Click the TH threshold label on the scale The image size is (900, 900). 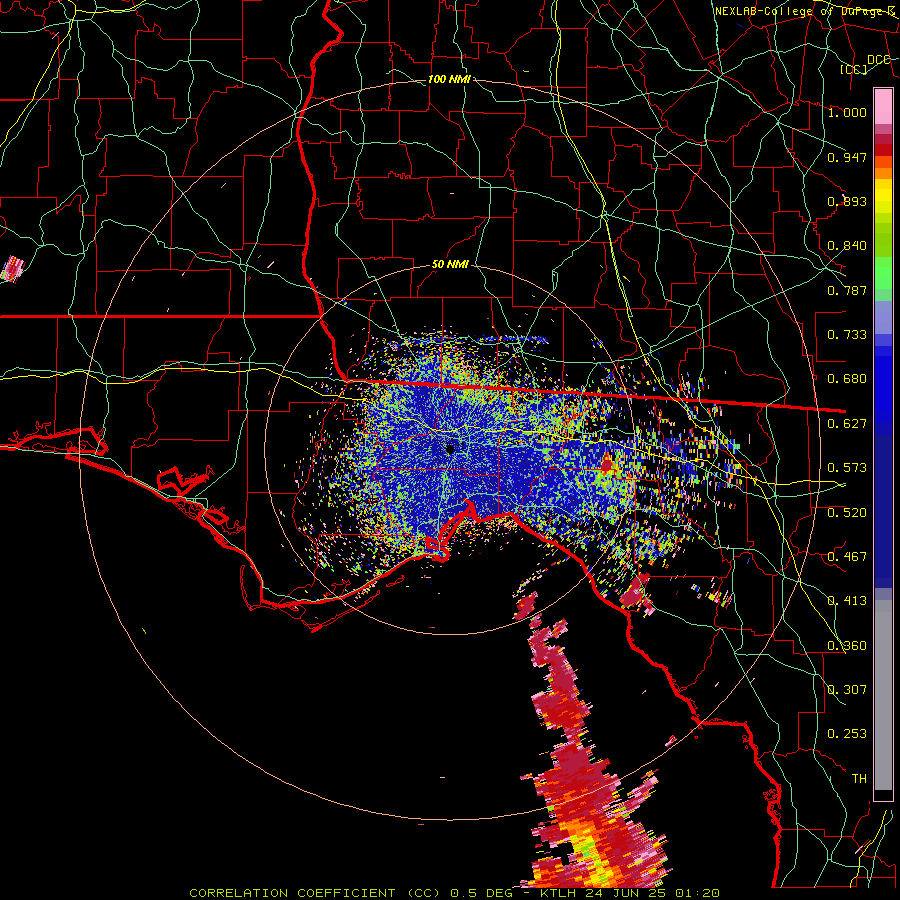pyautogui.click(x=859, y=779)
